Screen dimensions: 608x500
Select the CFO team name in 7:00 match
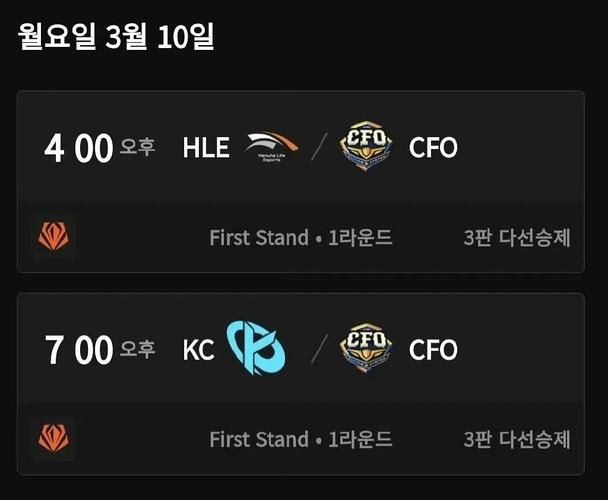click(433, 350)
